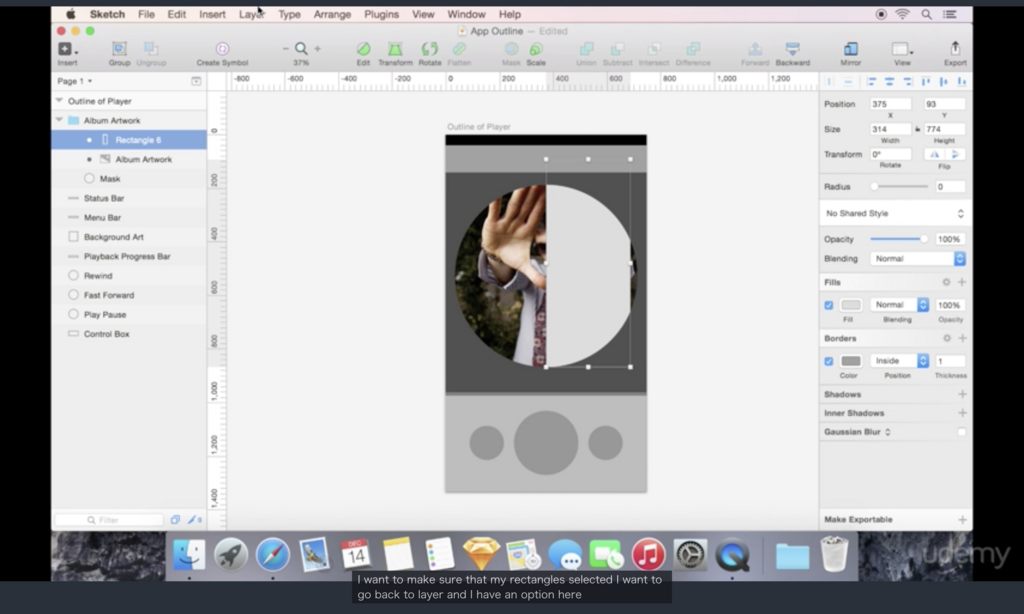Viewport: 1024px width, 614px height.
Task: Open border Position dropdown
Action: click(899, 361)
